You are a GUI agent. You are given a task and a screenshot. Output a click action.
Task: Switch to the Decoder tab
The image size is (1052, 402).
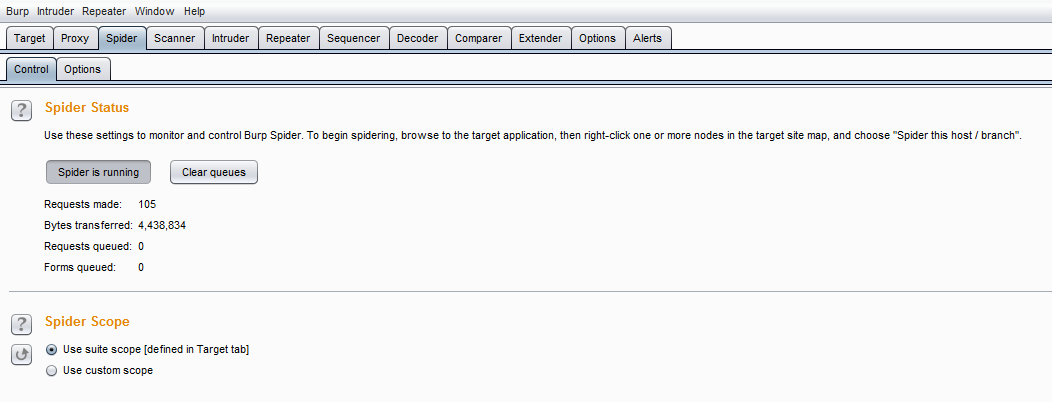point(417,38)
